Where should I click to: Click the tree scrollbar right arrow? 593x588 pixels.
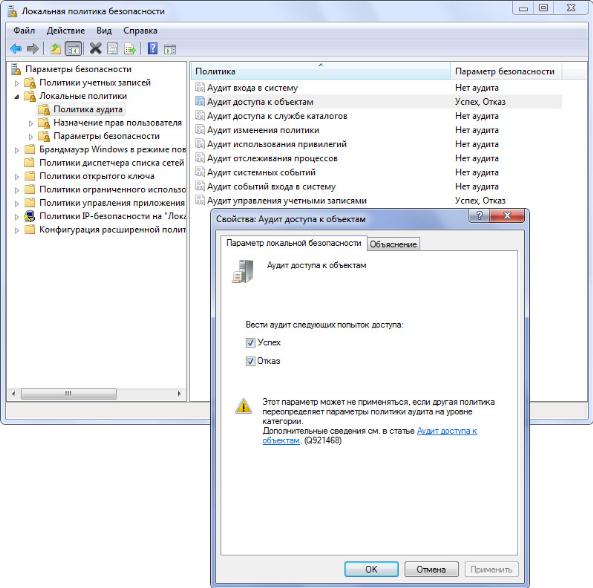point(179,394)
